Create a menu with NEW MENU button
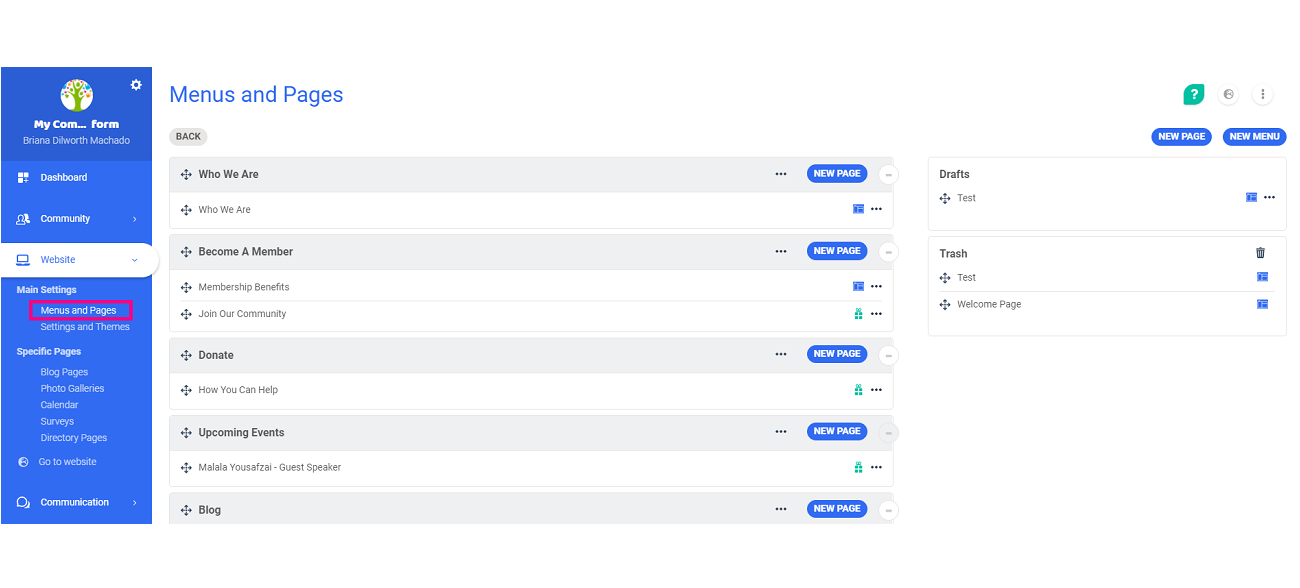The image size is (1300, 588). point(1254,136)
